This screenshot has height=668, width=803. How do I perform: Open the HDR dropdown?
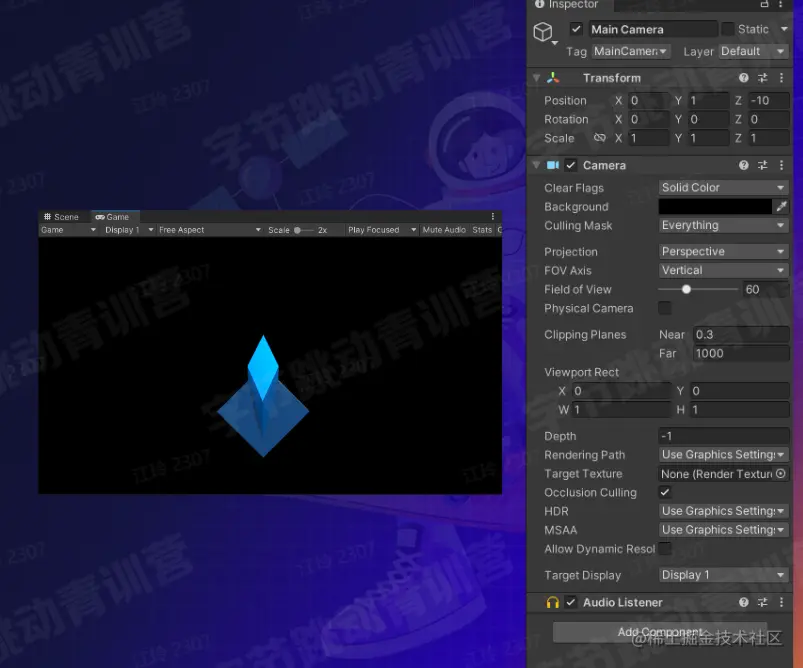point(723,511)
